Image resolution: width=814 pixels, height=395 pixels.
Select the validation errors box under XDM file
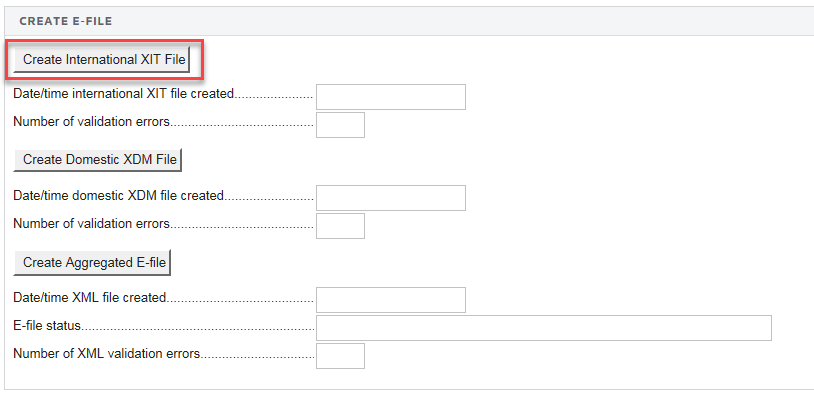[x=340, y=226]
